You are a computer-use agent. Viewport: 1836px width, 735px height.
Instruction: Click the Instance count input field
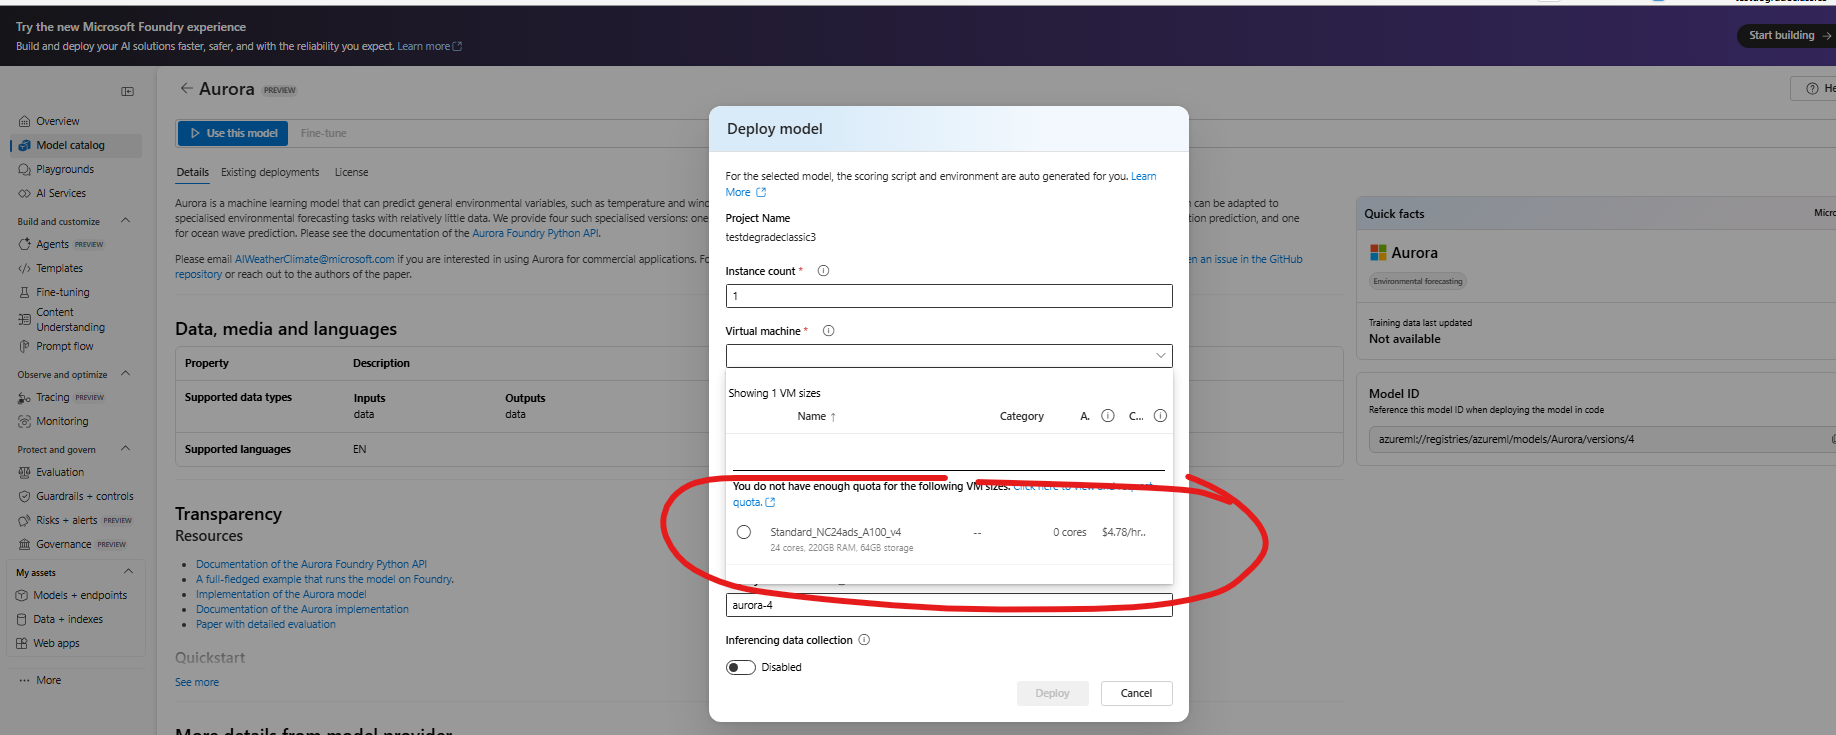(949, 296)
